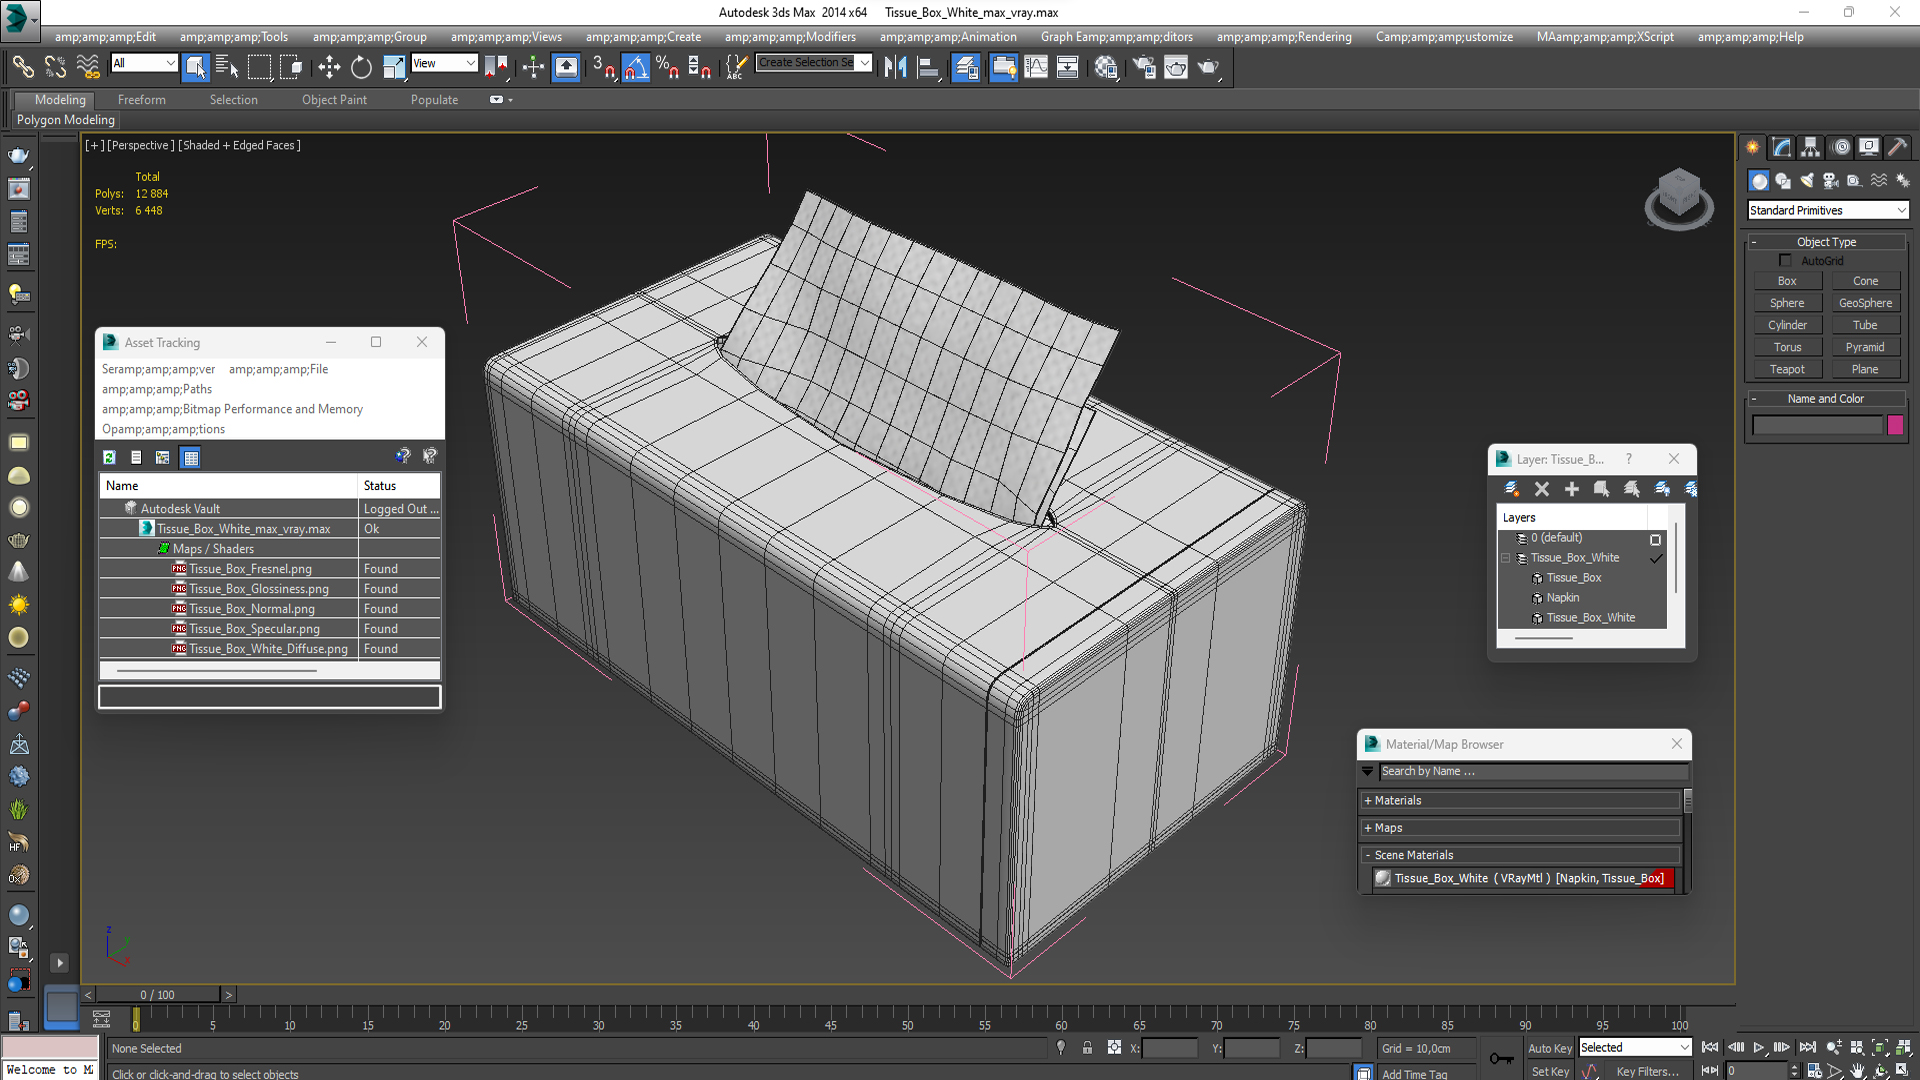The image size is (1920, 1080).
Task: Switch to the Populate ribbon tab
Action: pyautogui.click(x=434, y=100)
